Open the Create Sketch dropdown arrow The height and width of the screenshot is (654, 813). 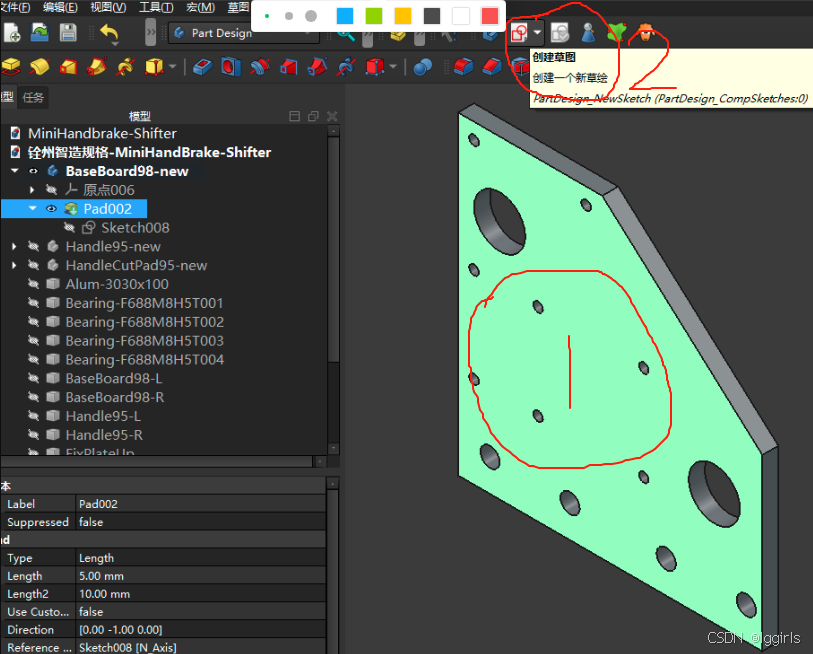point(537,33)
